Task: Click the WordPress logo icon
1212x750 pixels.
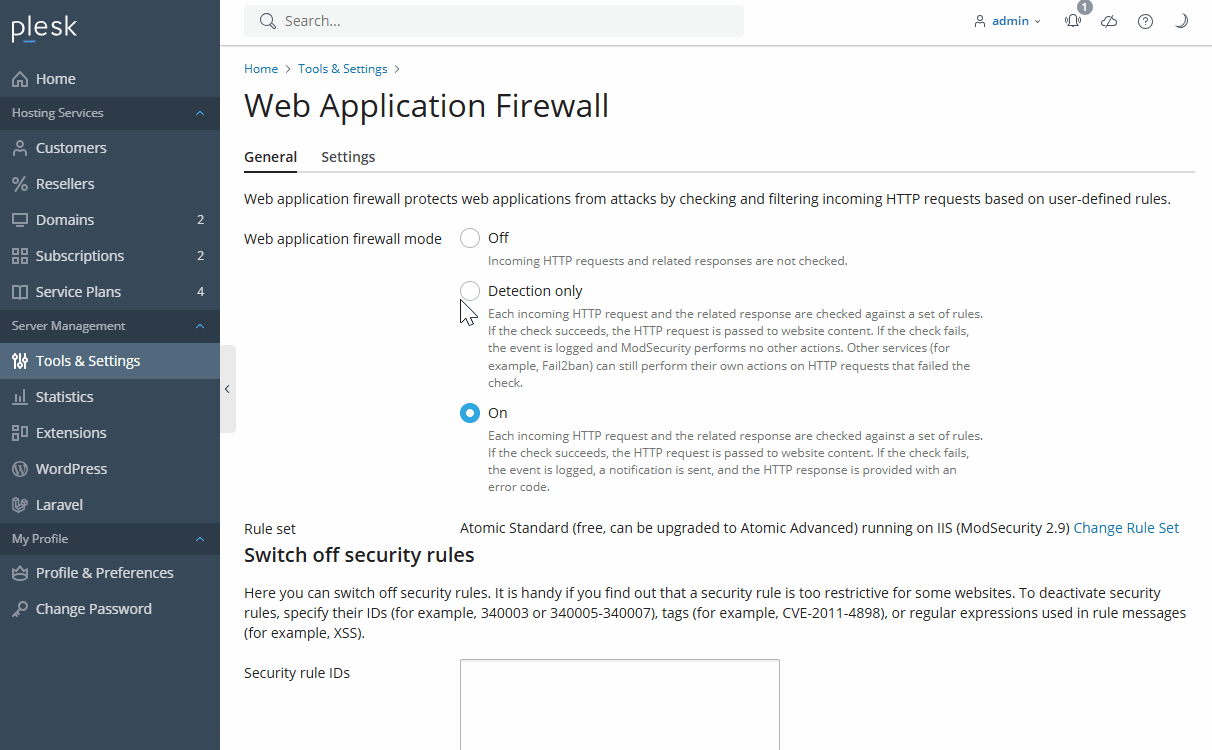Action: (20, 469)
